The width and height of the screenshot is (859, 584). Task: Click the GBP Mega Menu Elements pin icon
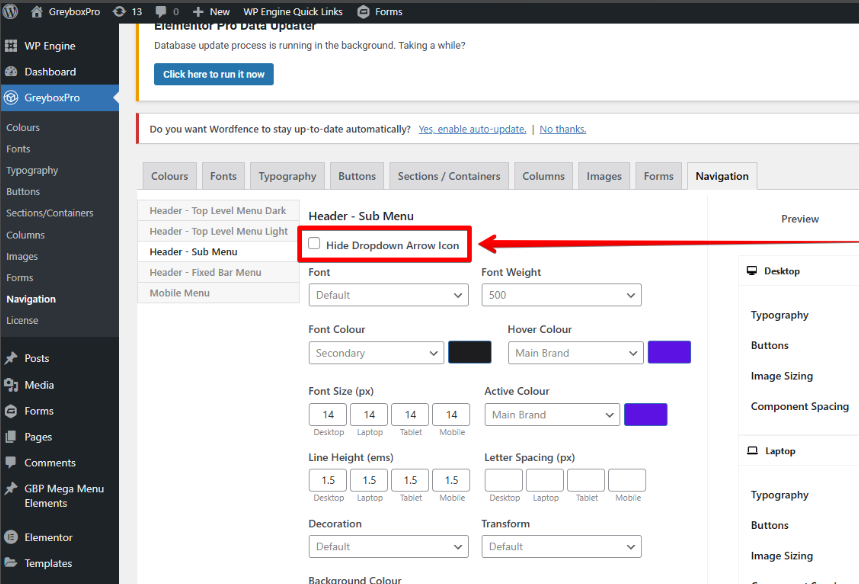[11, 489]
